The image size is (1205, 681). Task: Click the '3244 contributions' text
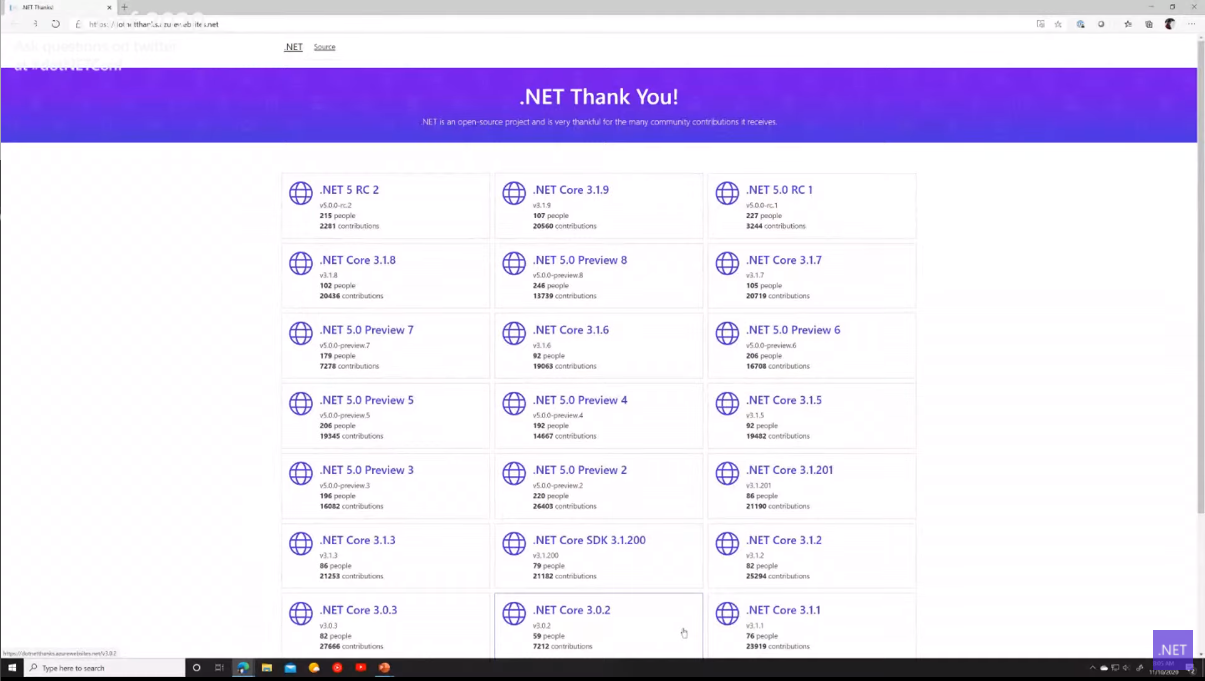(x=775, y=226)
